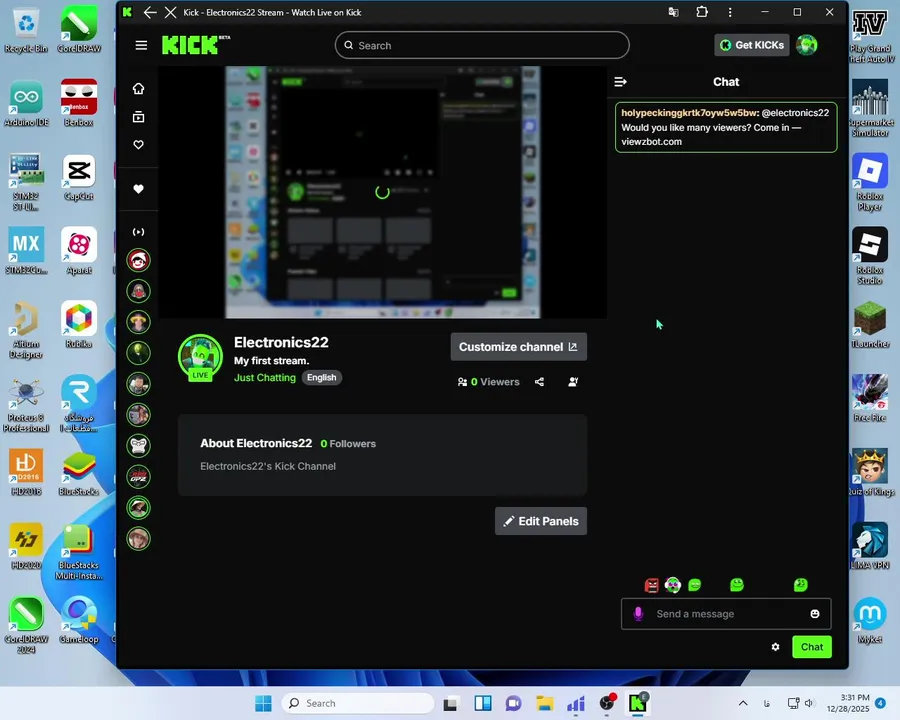Click the filled white heart sidebar icon
900x720 pixels.
[138, 189]
